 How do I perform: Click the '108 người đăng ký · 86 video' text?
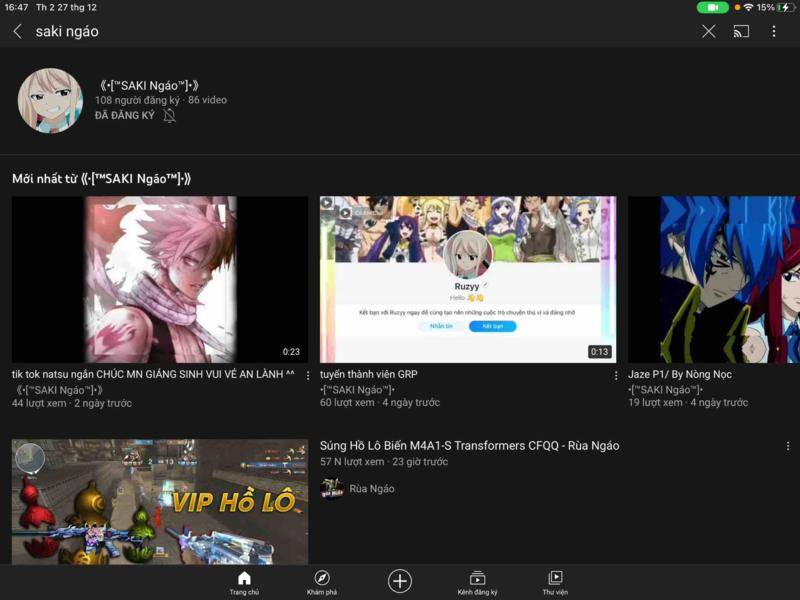tap(161, 100)
